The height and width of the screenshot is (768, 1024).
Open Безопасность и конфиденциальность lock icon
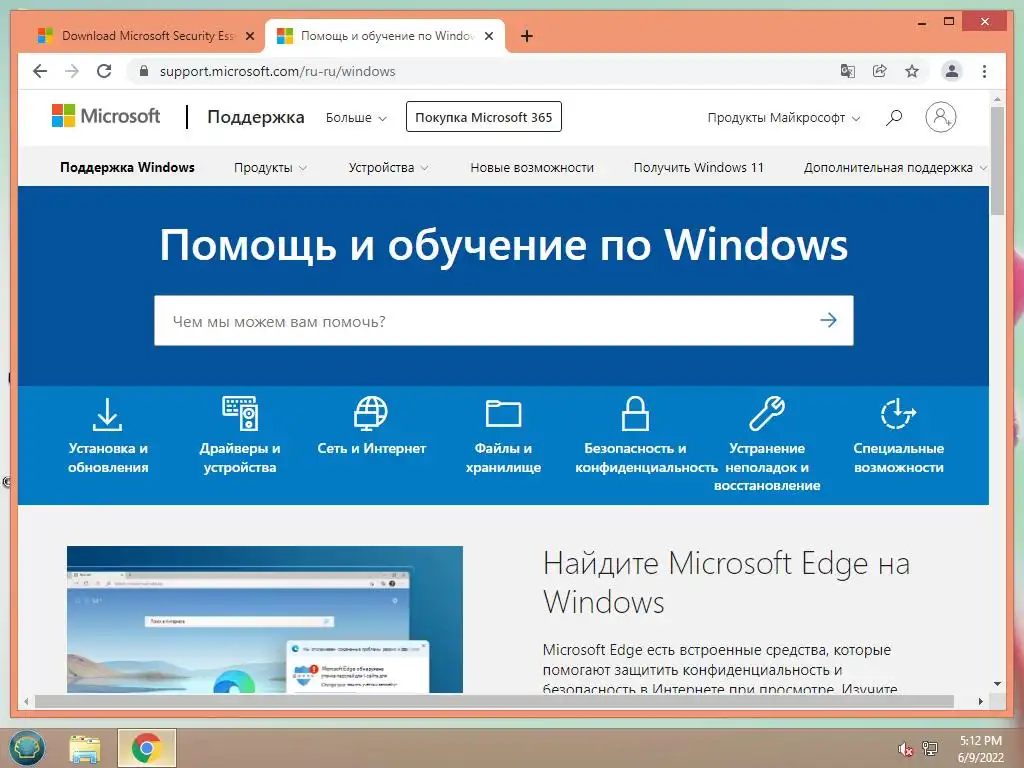click(635, 413)
